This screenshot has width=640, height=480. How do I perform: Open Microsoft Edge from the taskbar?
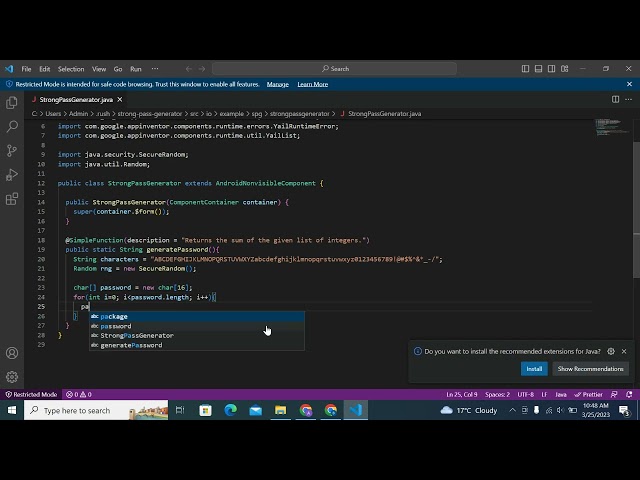point(230,410)
